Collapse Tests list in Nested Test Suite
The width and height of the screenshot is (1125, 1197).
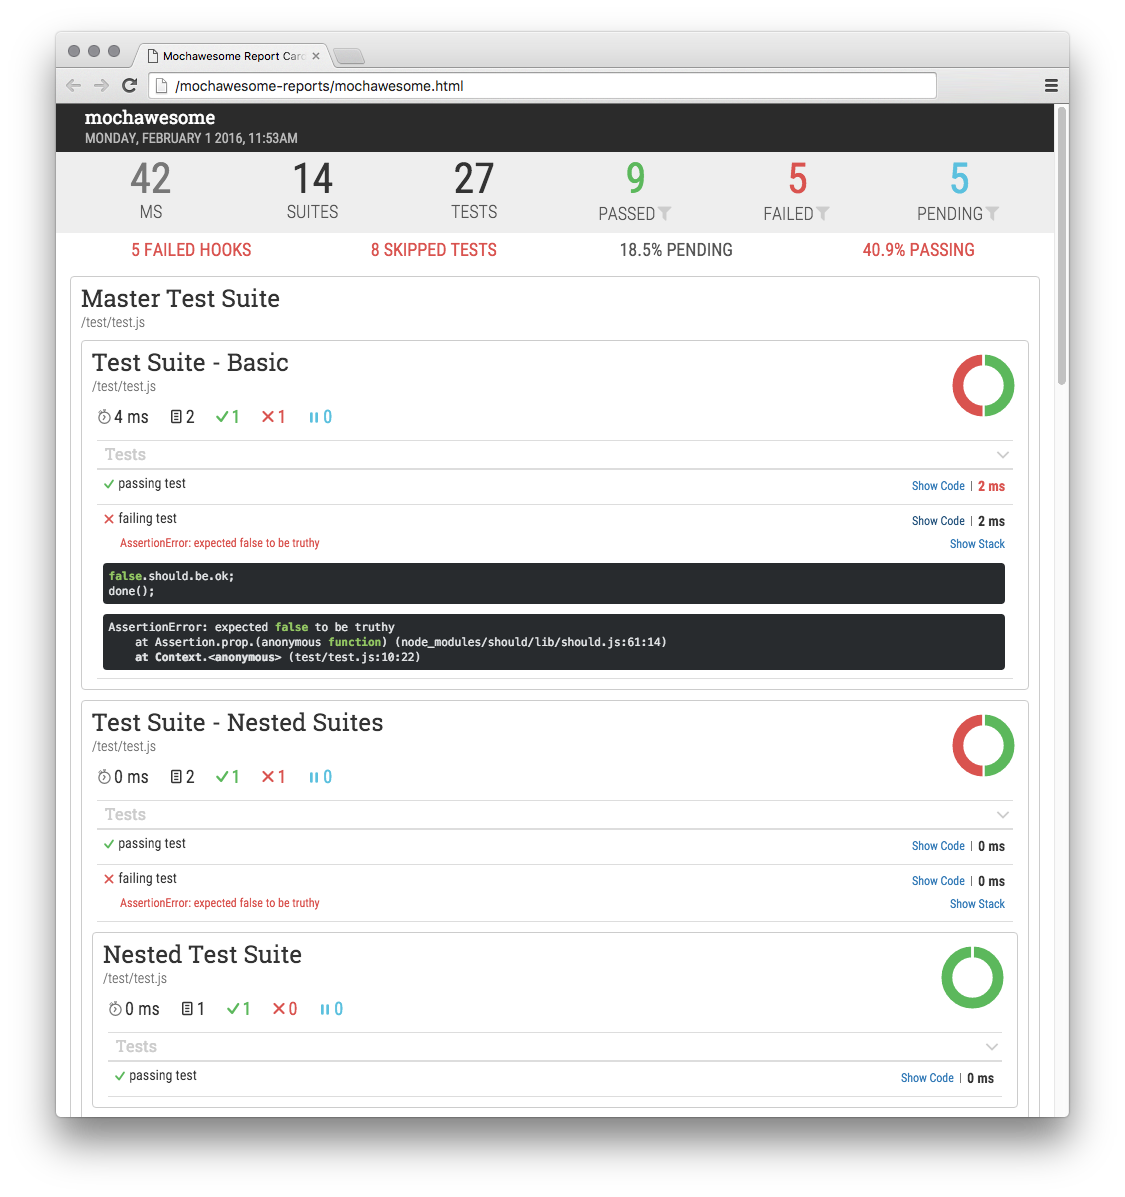992,1047
